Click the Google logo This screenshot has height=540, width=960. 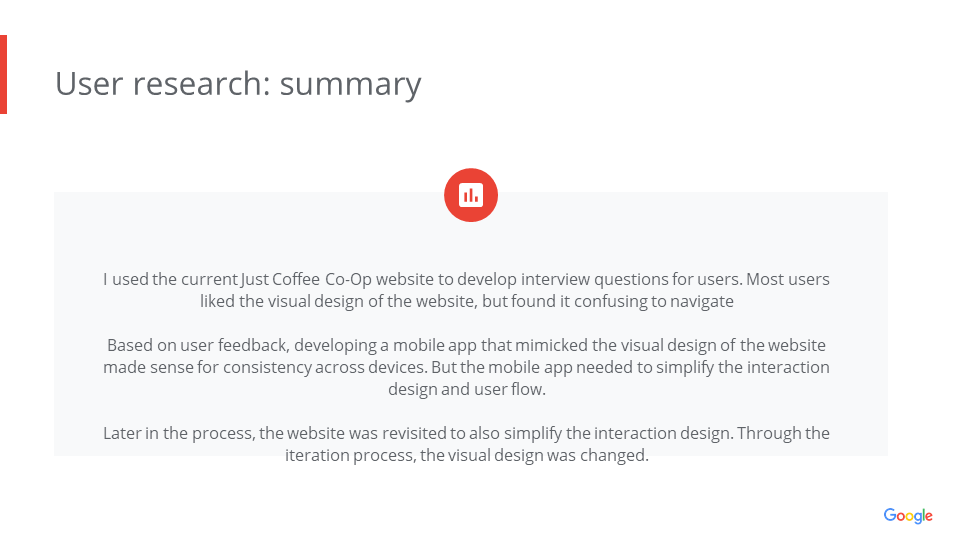click(x=908, y=516)
